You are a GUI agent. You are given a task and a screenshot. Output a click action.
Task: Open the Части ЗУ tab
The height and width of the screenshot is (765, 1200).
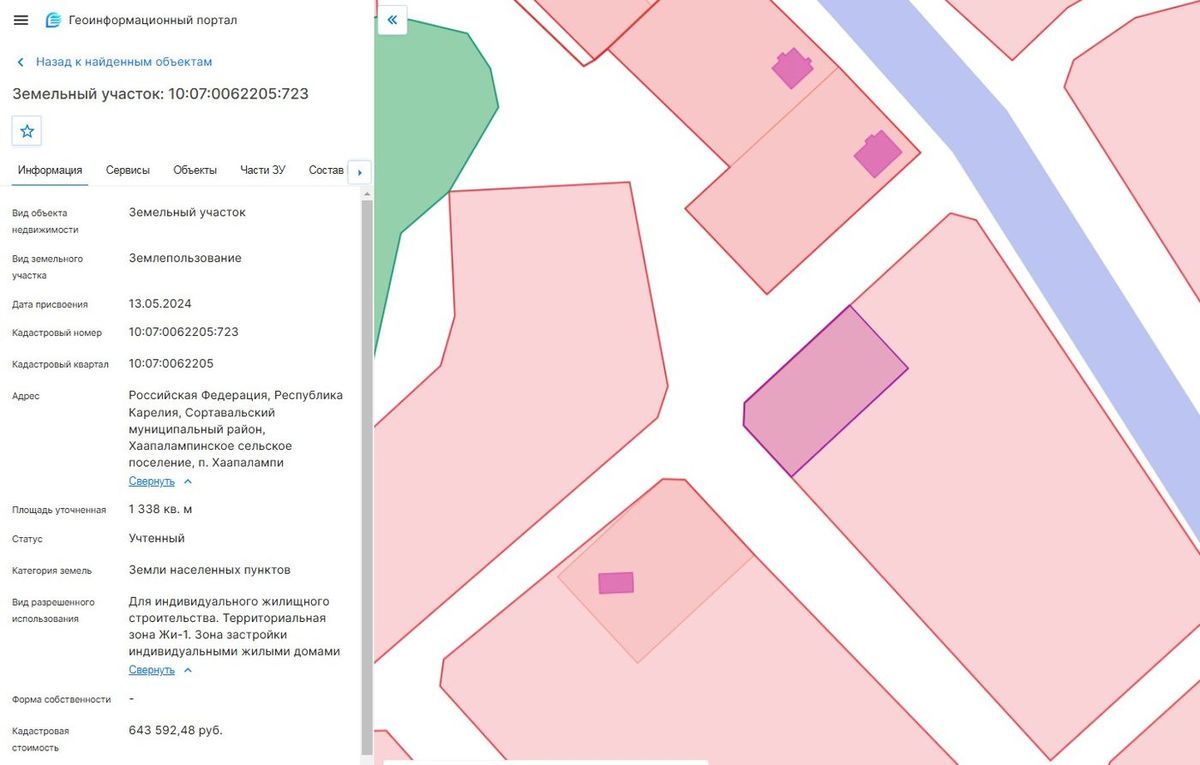[x=263, y=170]
